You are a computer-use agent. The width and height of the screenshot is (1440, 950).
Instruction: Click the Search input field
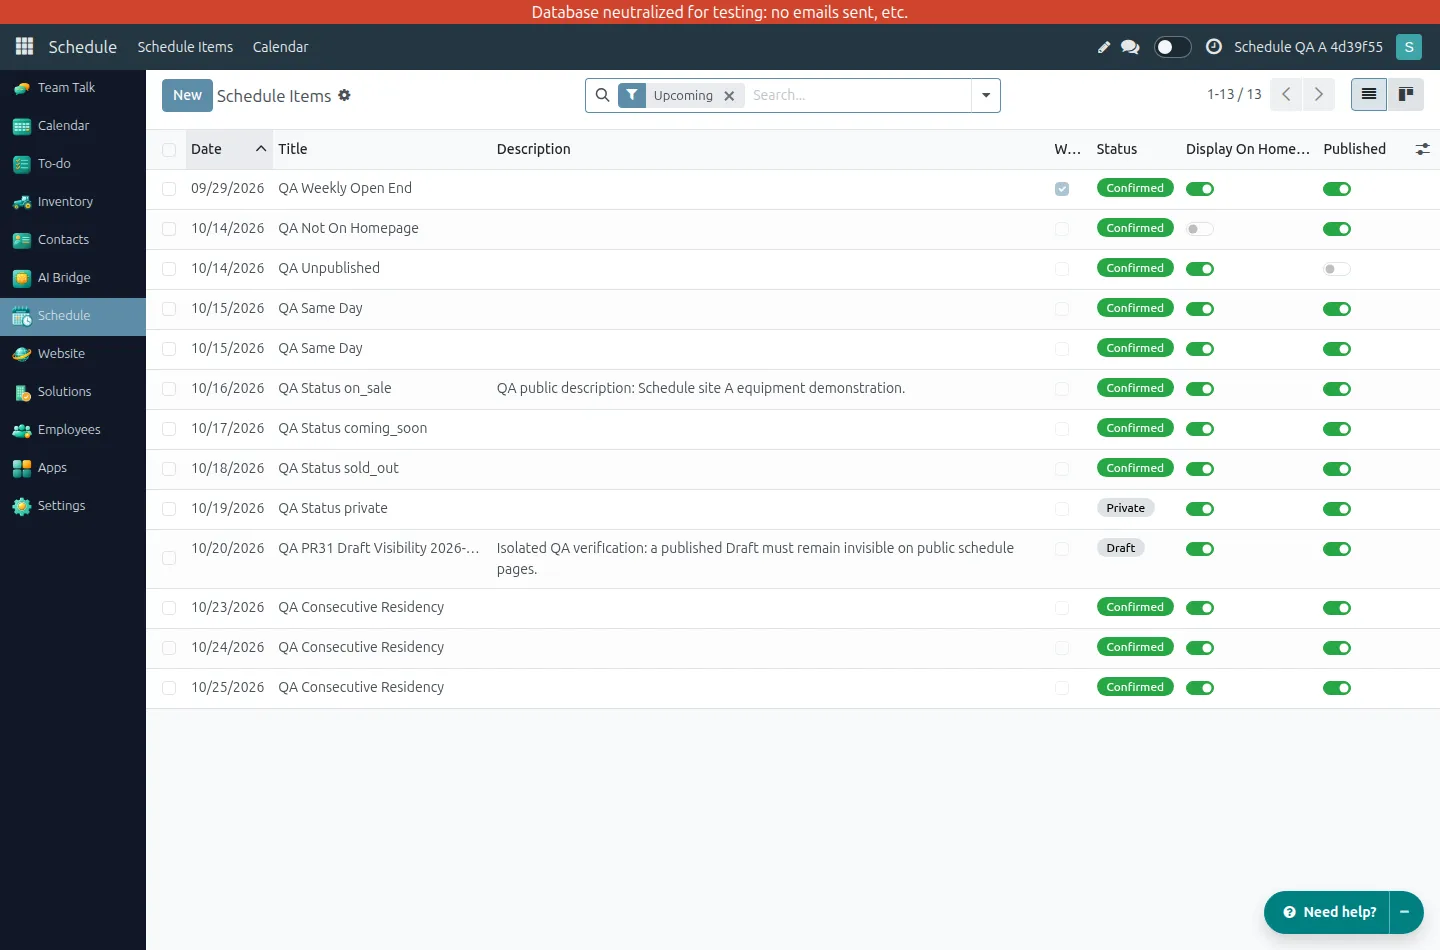point(858,95)
